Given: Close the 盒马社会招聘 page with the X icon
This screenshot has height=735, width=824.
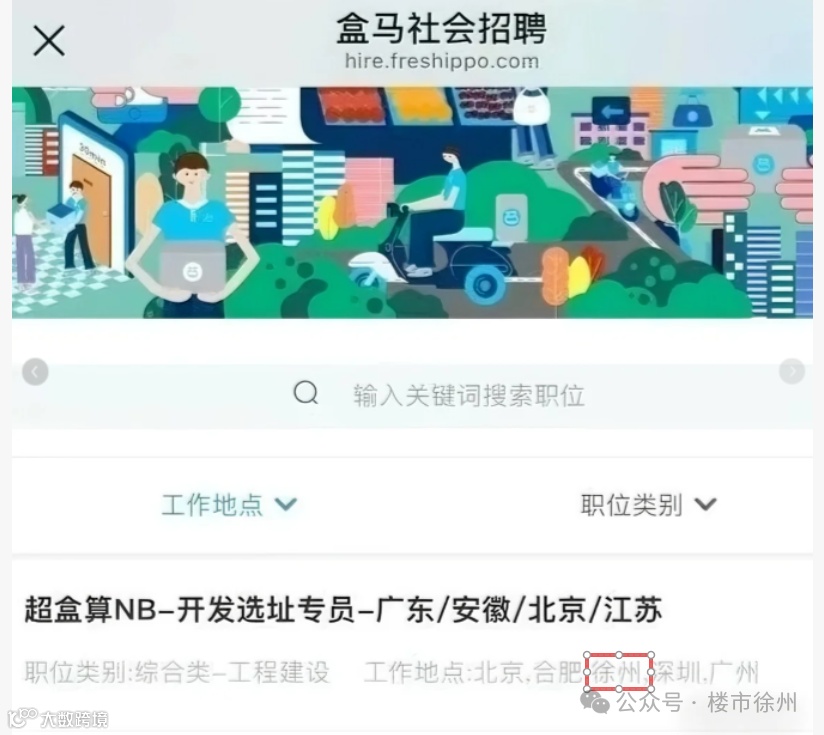Looking at the screenshot, I should (49, 40).
